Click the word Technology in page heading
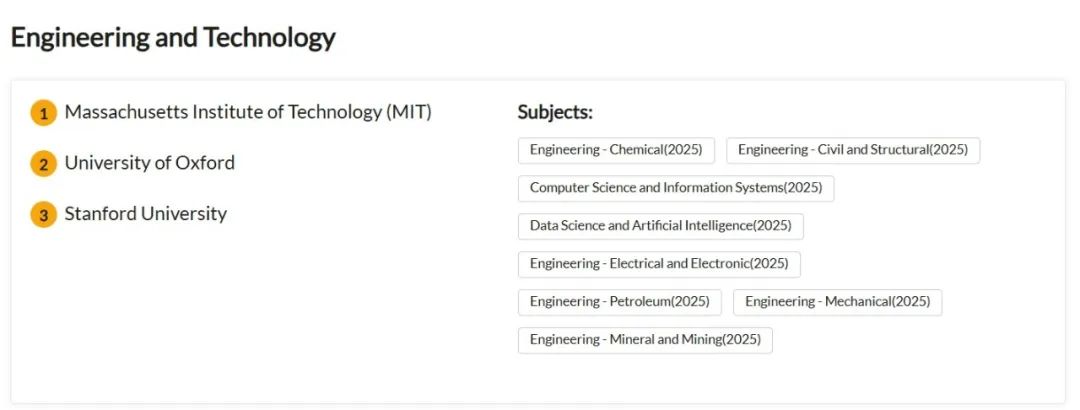 tap(269, 37)
